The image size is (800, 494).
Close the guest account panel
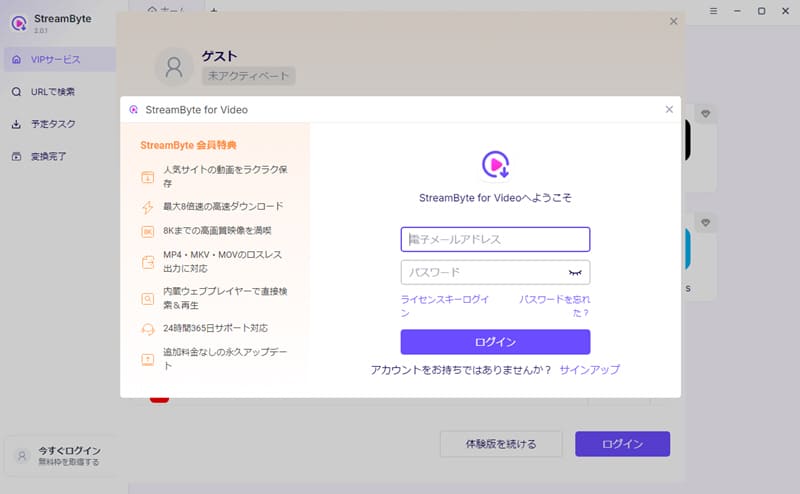[x=673, y=21]
